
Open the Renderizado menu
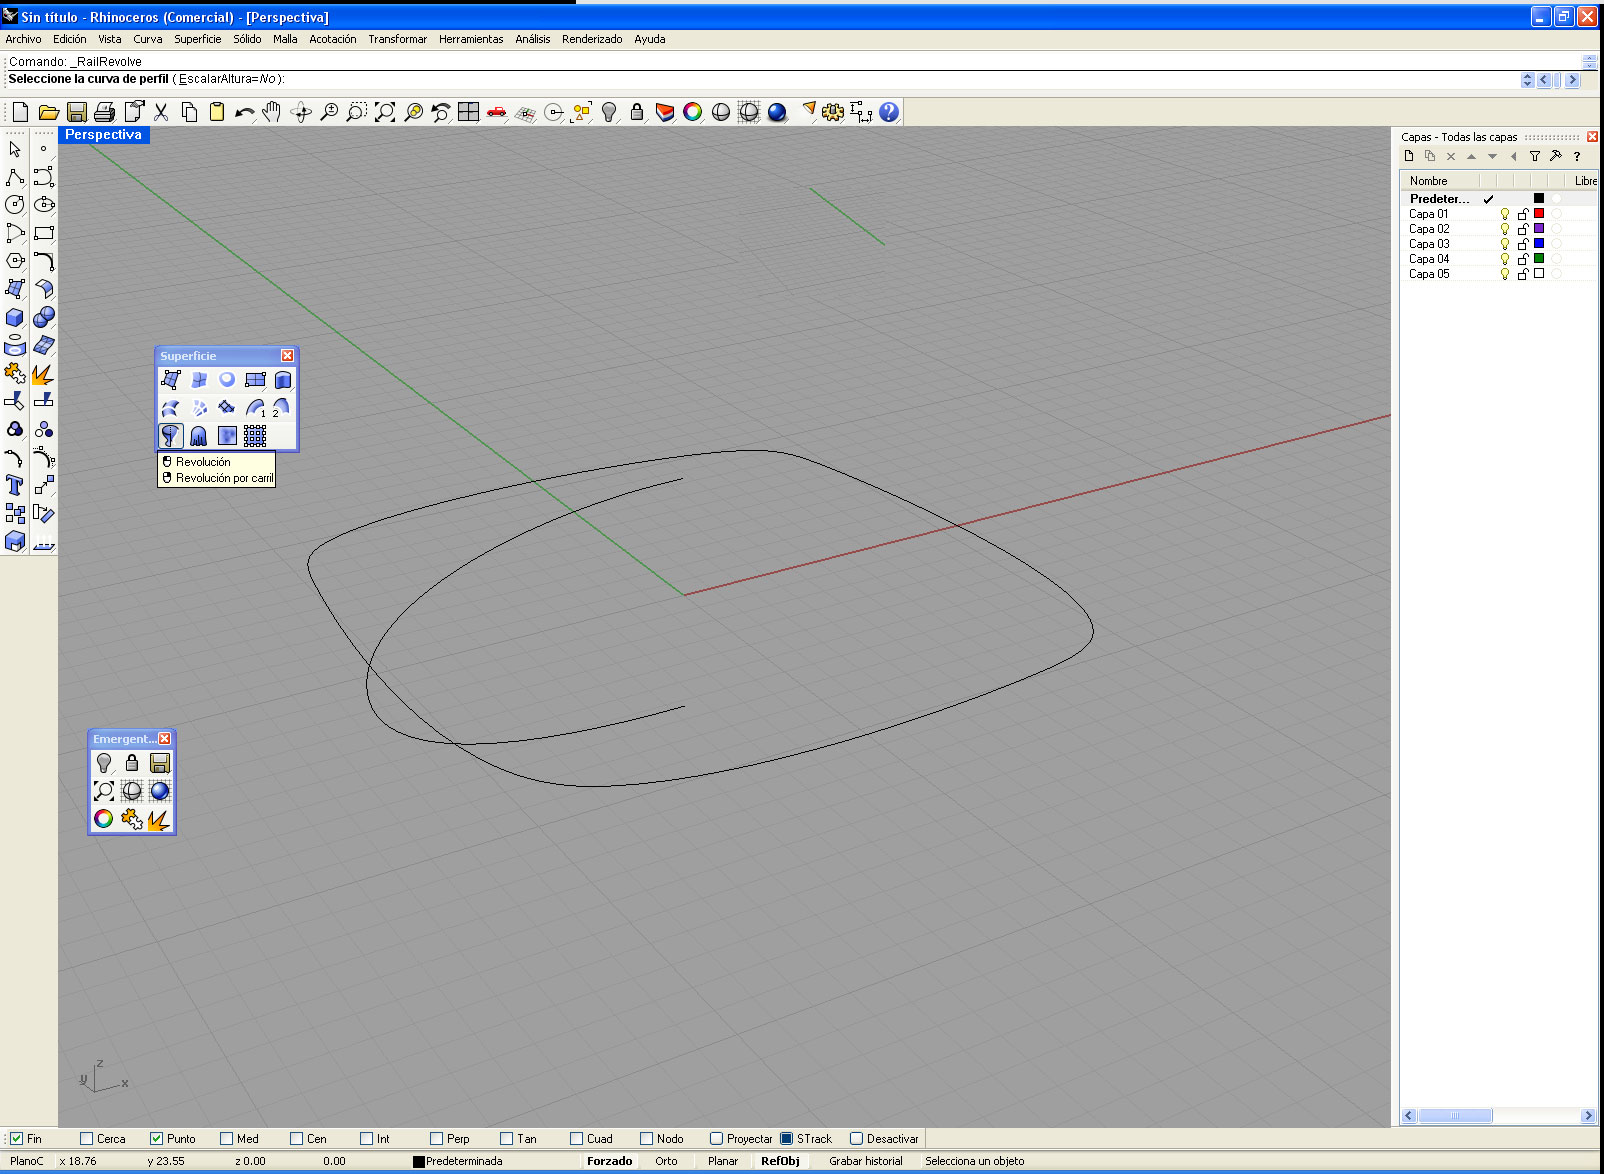point(592,39)
